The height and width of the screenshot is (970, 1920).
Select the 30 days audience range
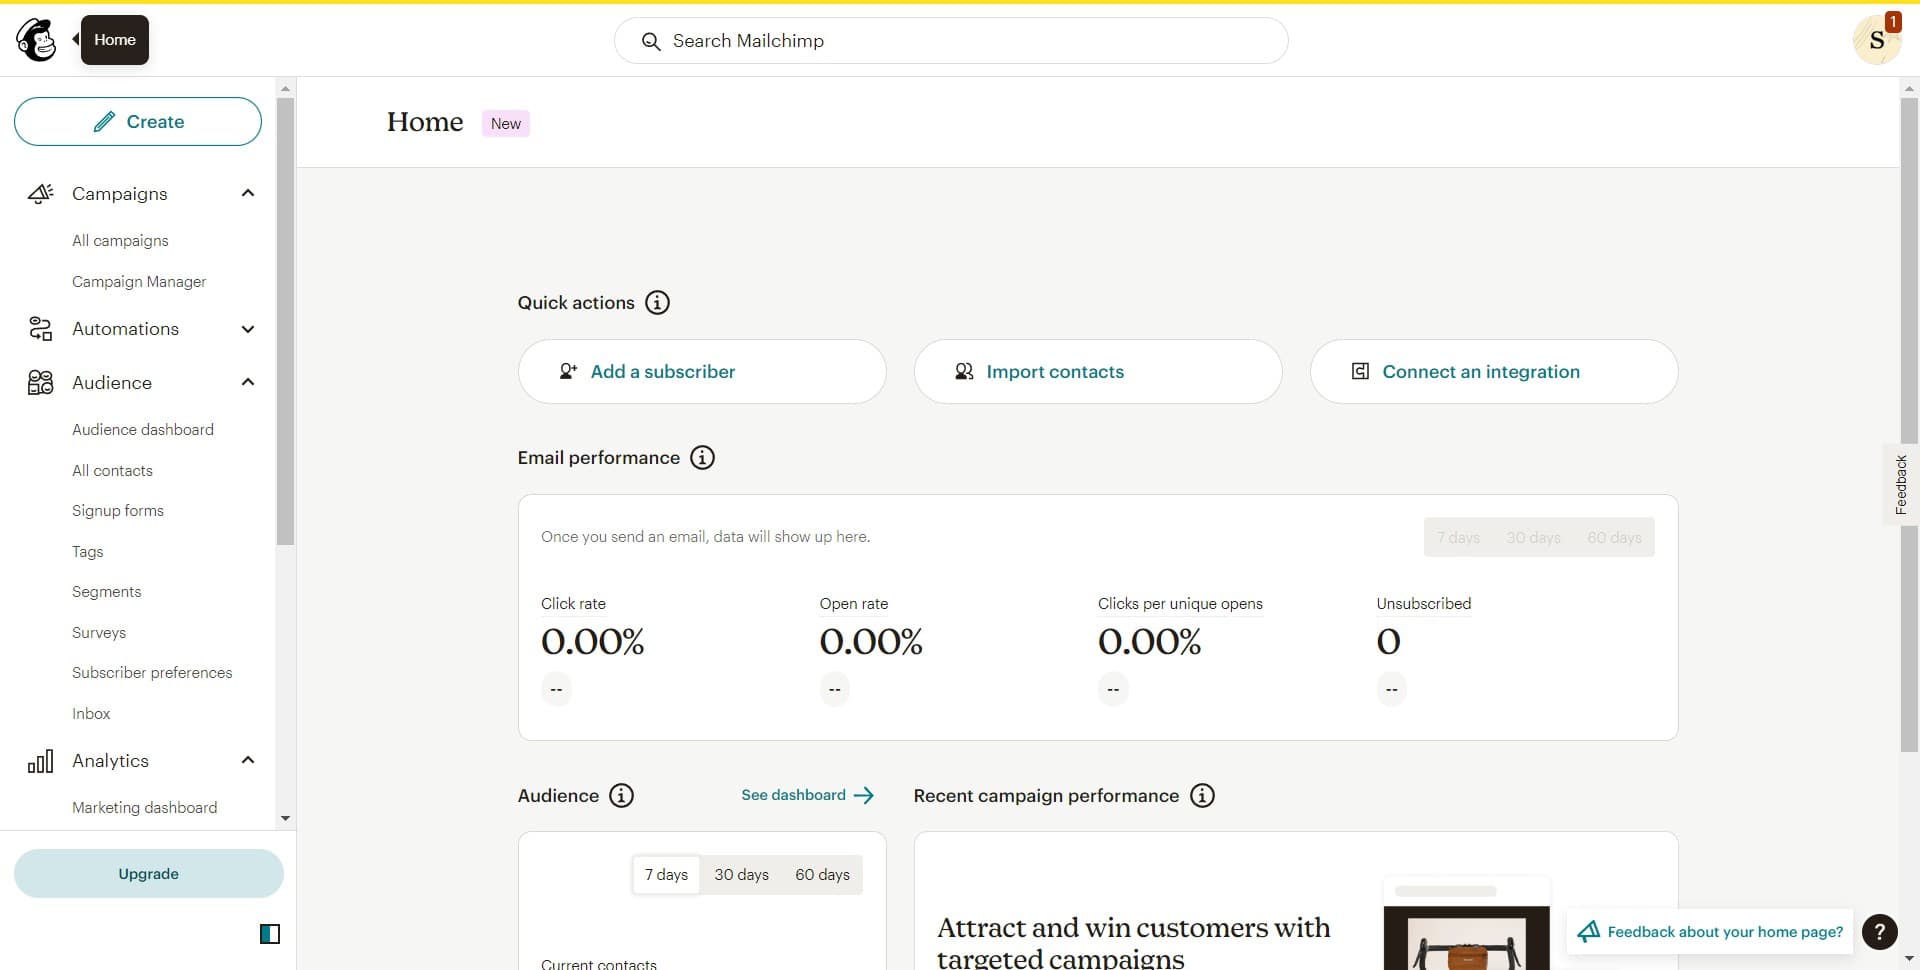741,875
